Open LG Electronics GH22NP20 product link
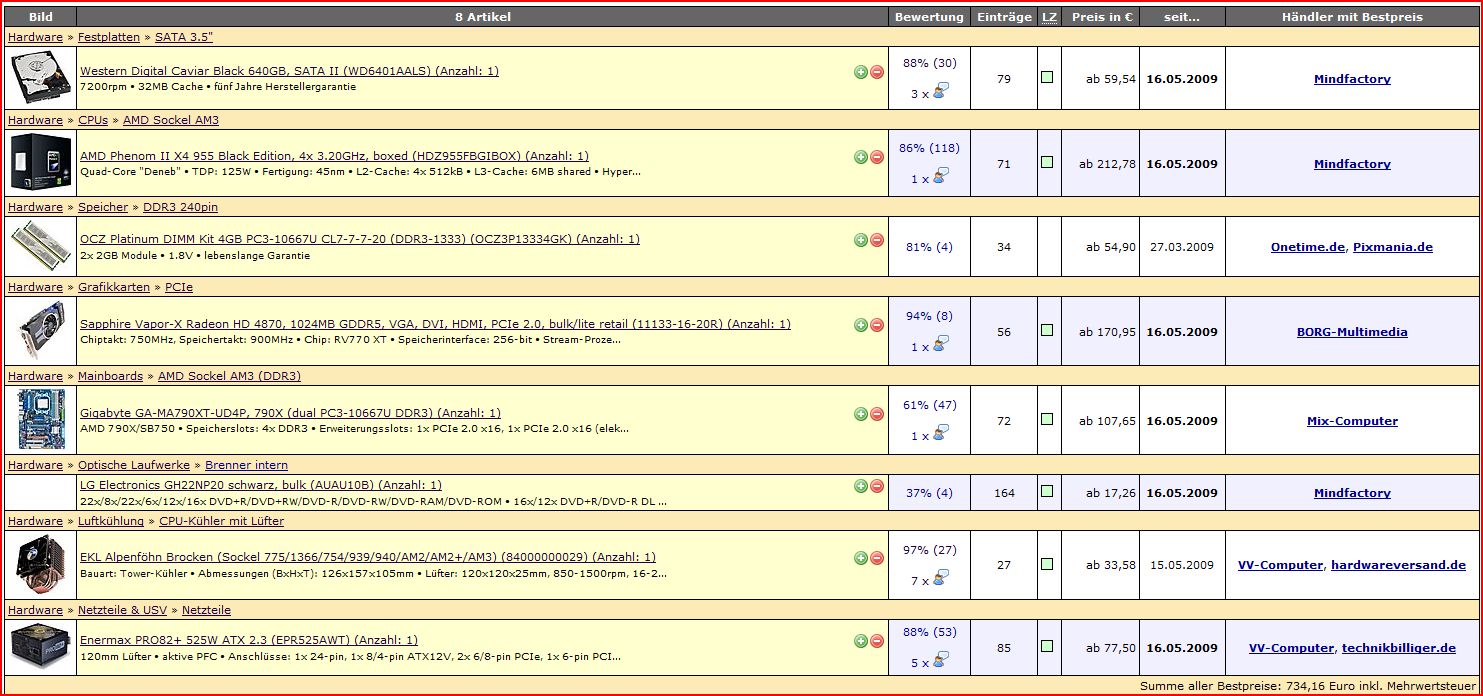The image size is (1483, 696). point(260,485)
